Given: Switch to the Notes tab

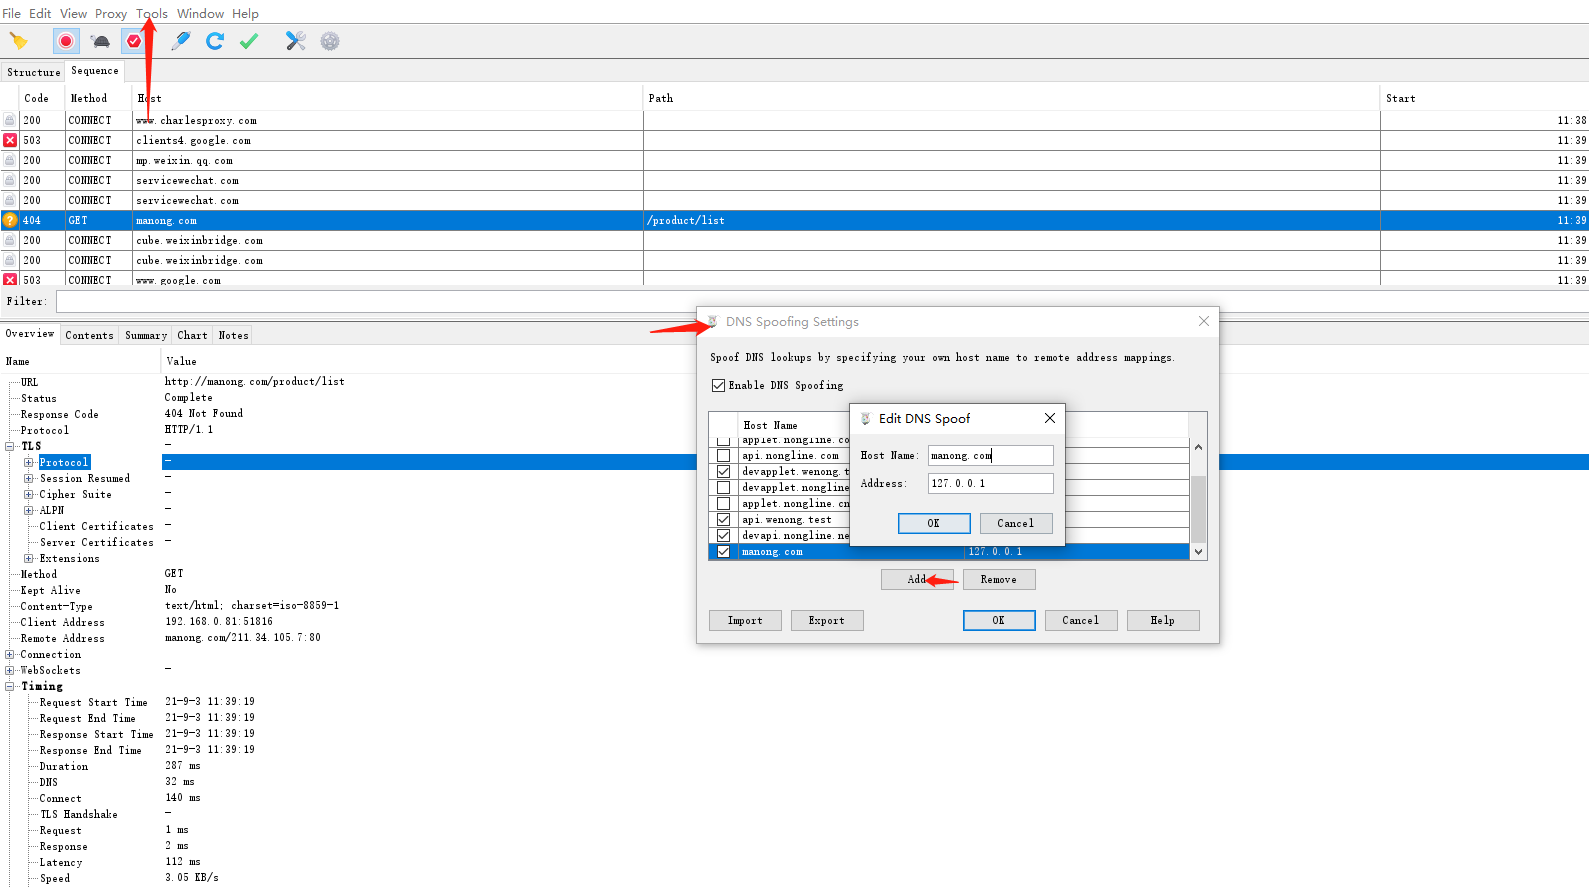Looking at the screenshot, I should (x=233, y=335).
